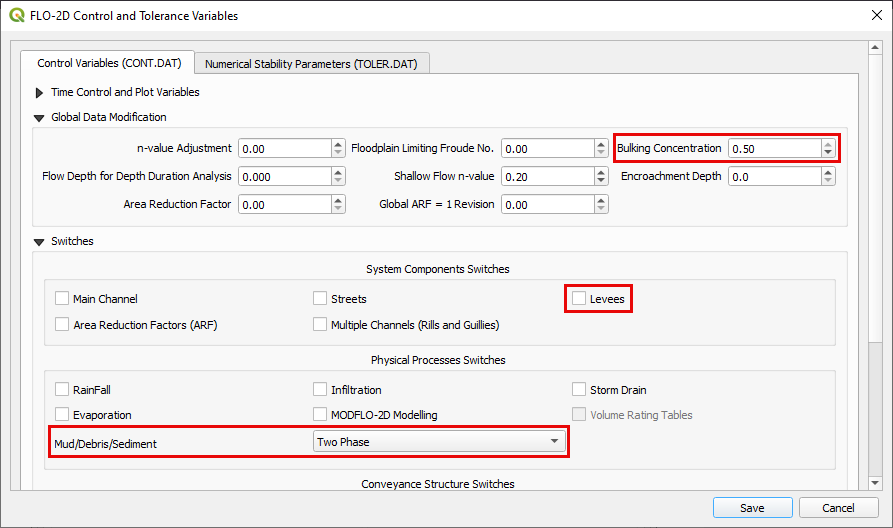Enable the Infiltration checkbox
Screen dimensions: 893x528
pyautogui.click(x=320, y=390)
